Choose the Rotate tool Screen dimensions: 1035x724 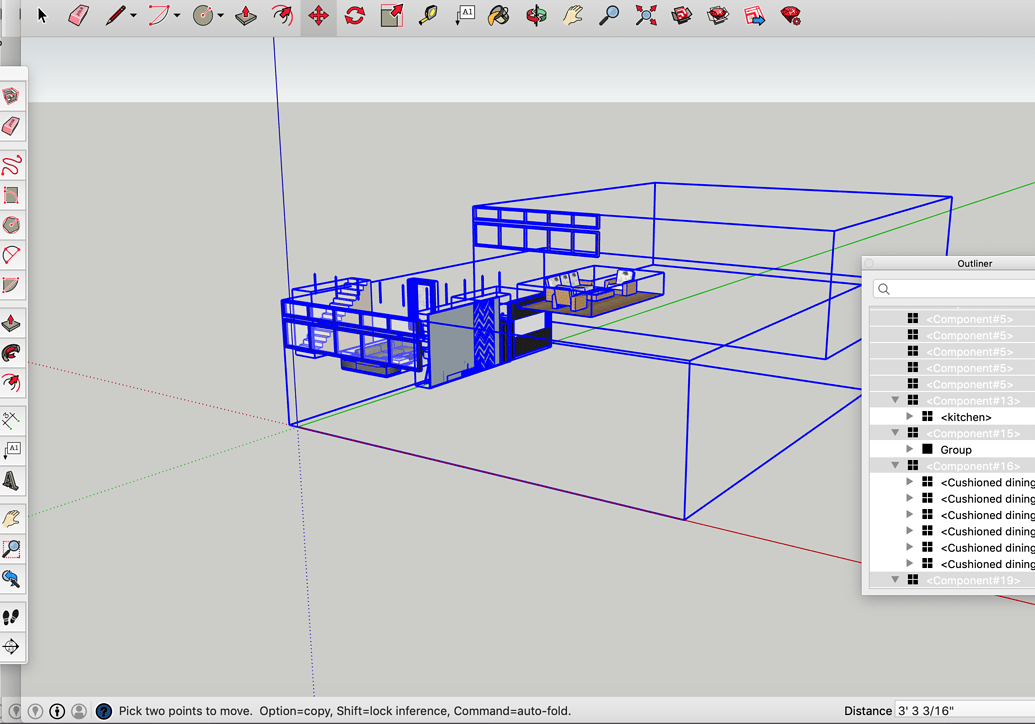point(355,15)
